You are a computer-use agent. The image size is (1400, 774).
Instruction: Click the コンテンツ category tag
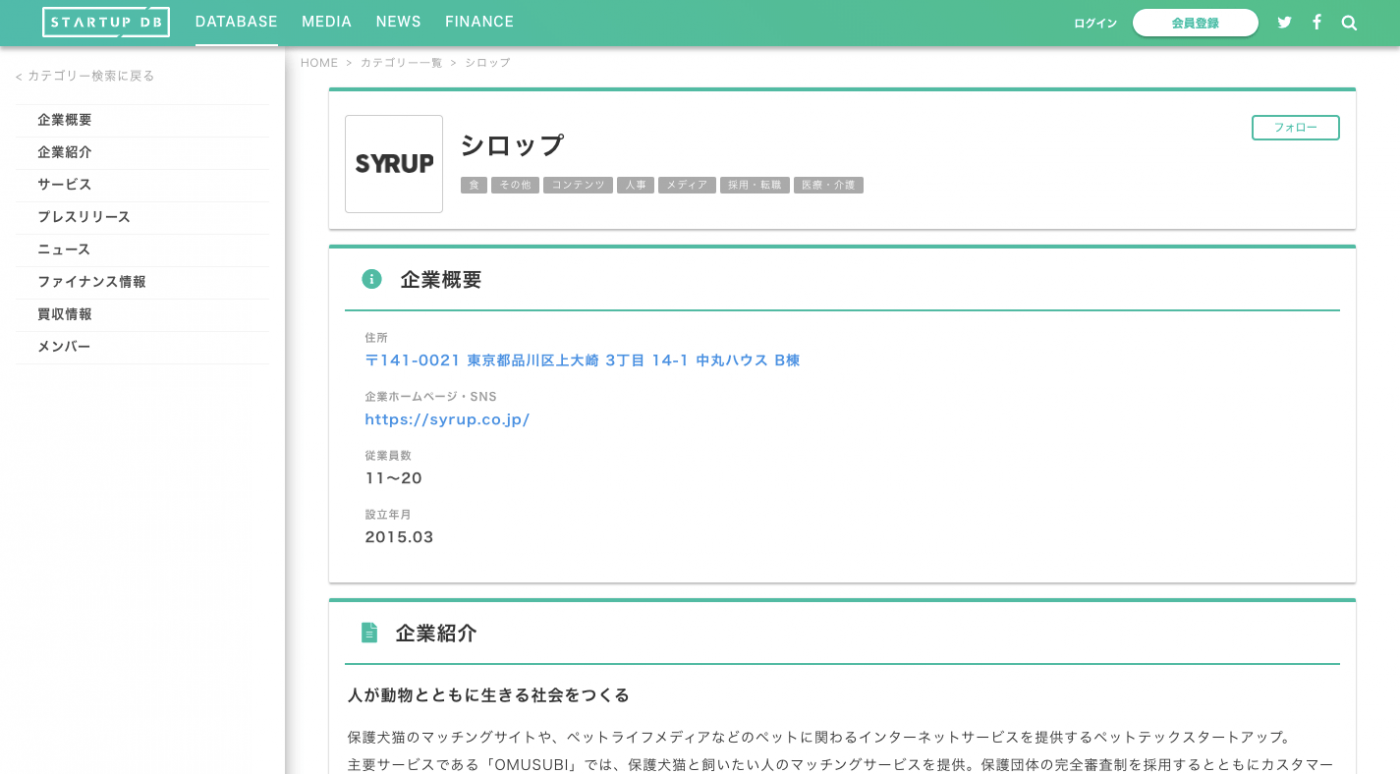pos(578,185)
